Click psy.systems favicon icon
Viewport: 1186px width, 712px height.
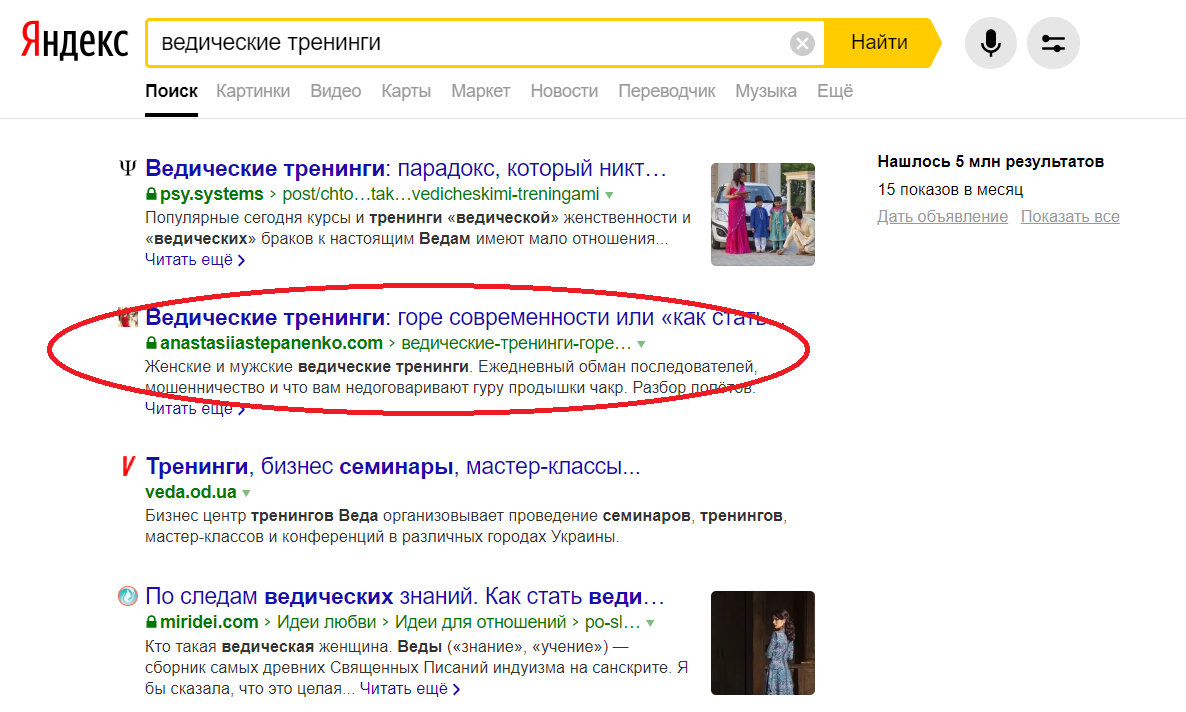pyautogui.click(x=127, y=168)
